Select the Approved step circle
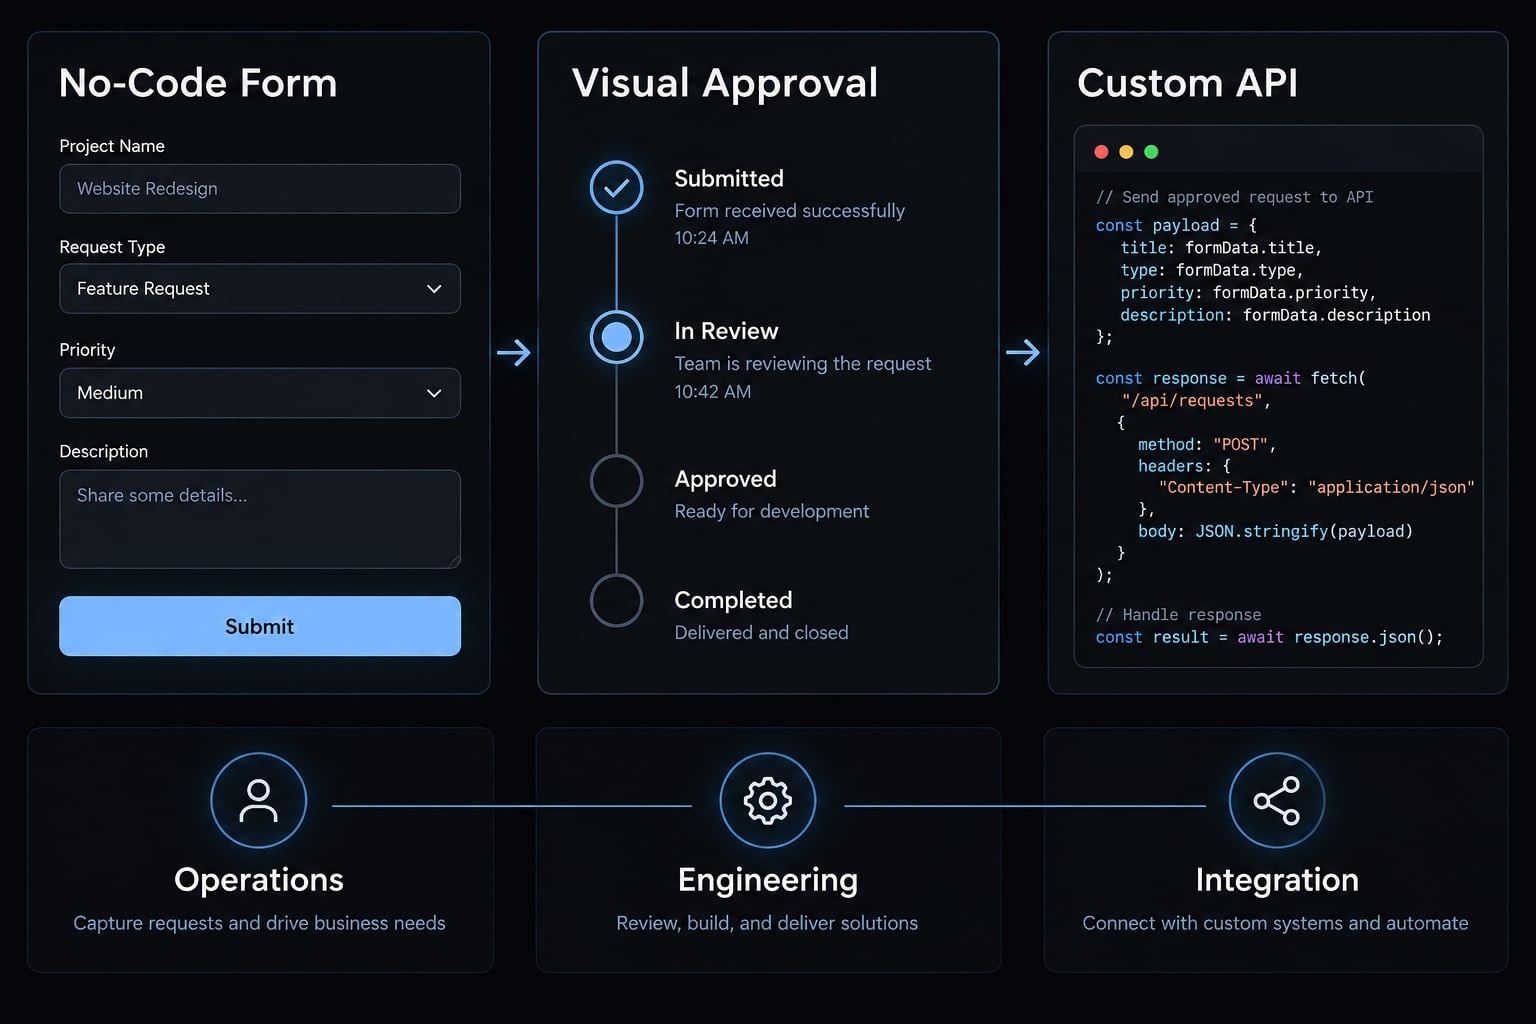 click(x=617, y=481)
